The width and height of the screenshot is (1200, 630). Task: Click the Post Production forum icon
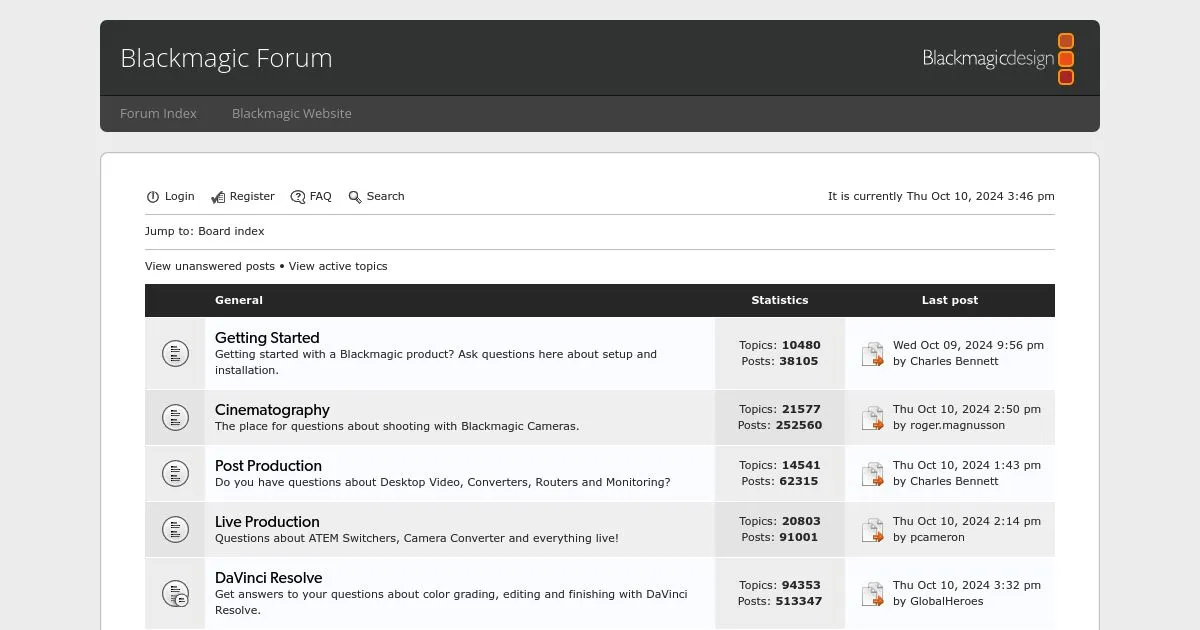(x=175, y=473)
